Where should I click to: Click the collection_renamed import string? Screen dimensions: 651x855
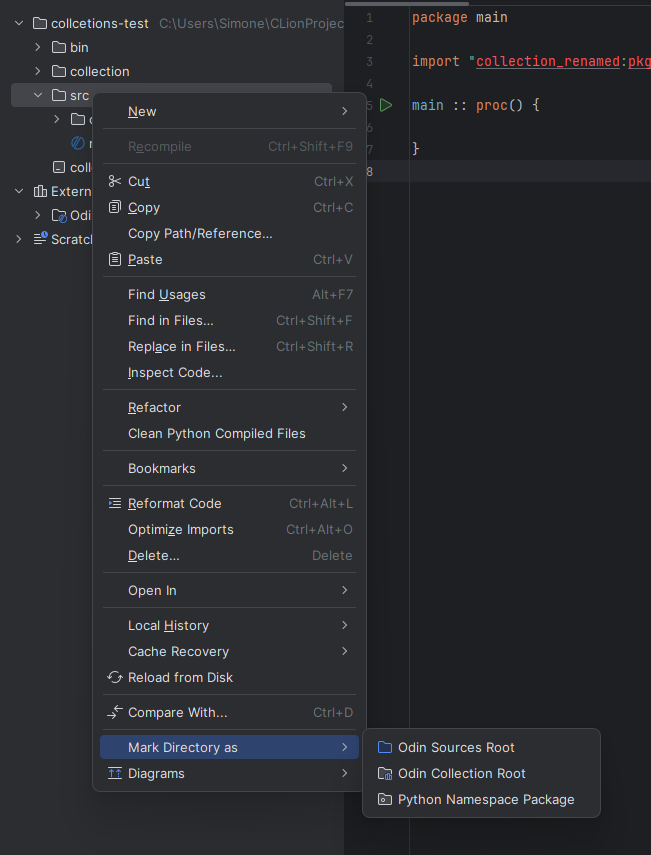click(548, 61)
